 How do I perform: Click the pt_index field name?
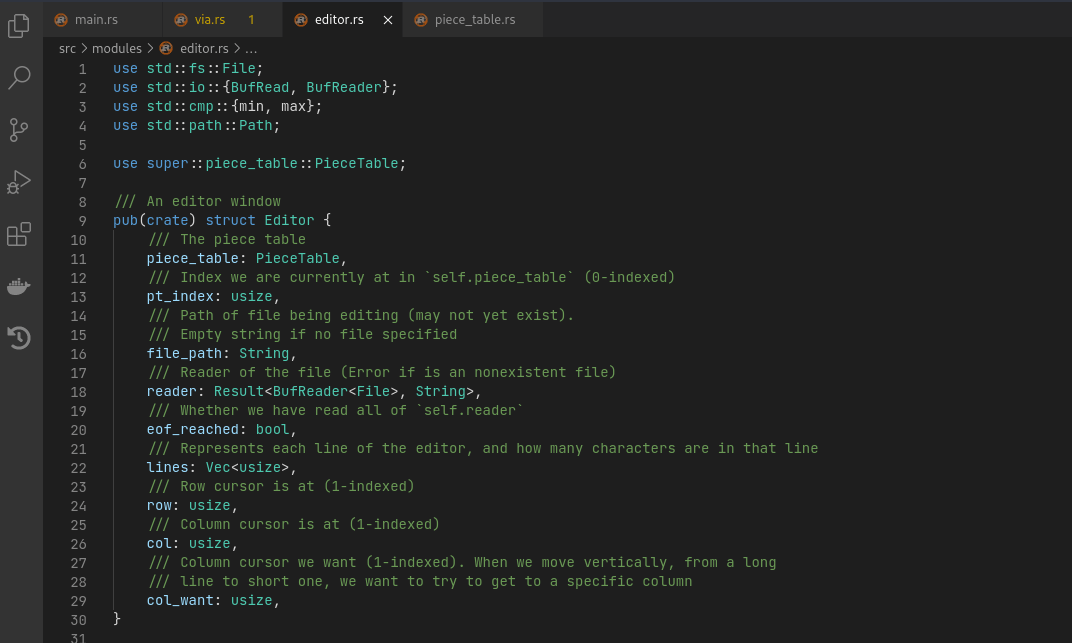pyautogui.click(x=180, y=296)
